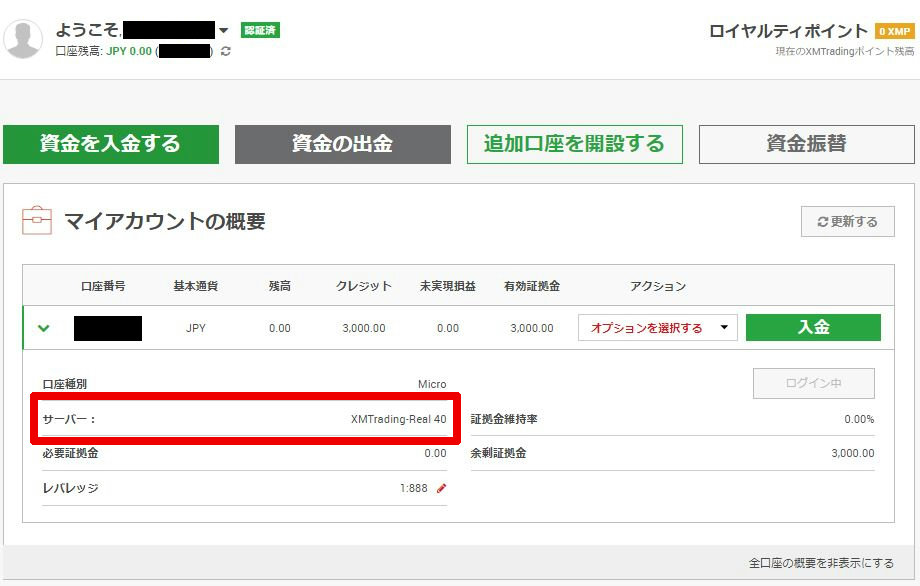Edit leverage by clicking the pencil icon
920x586 pixels.
click(441, 489)
